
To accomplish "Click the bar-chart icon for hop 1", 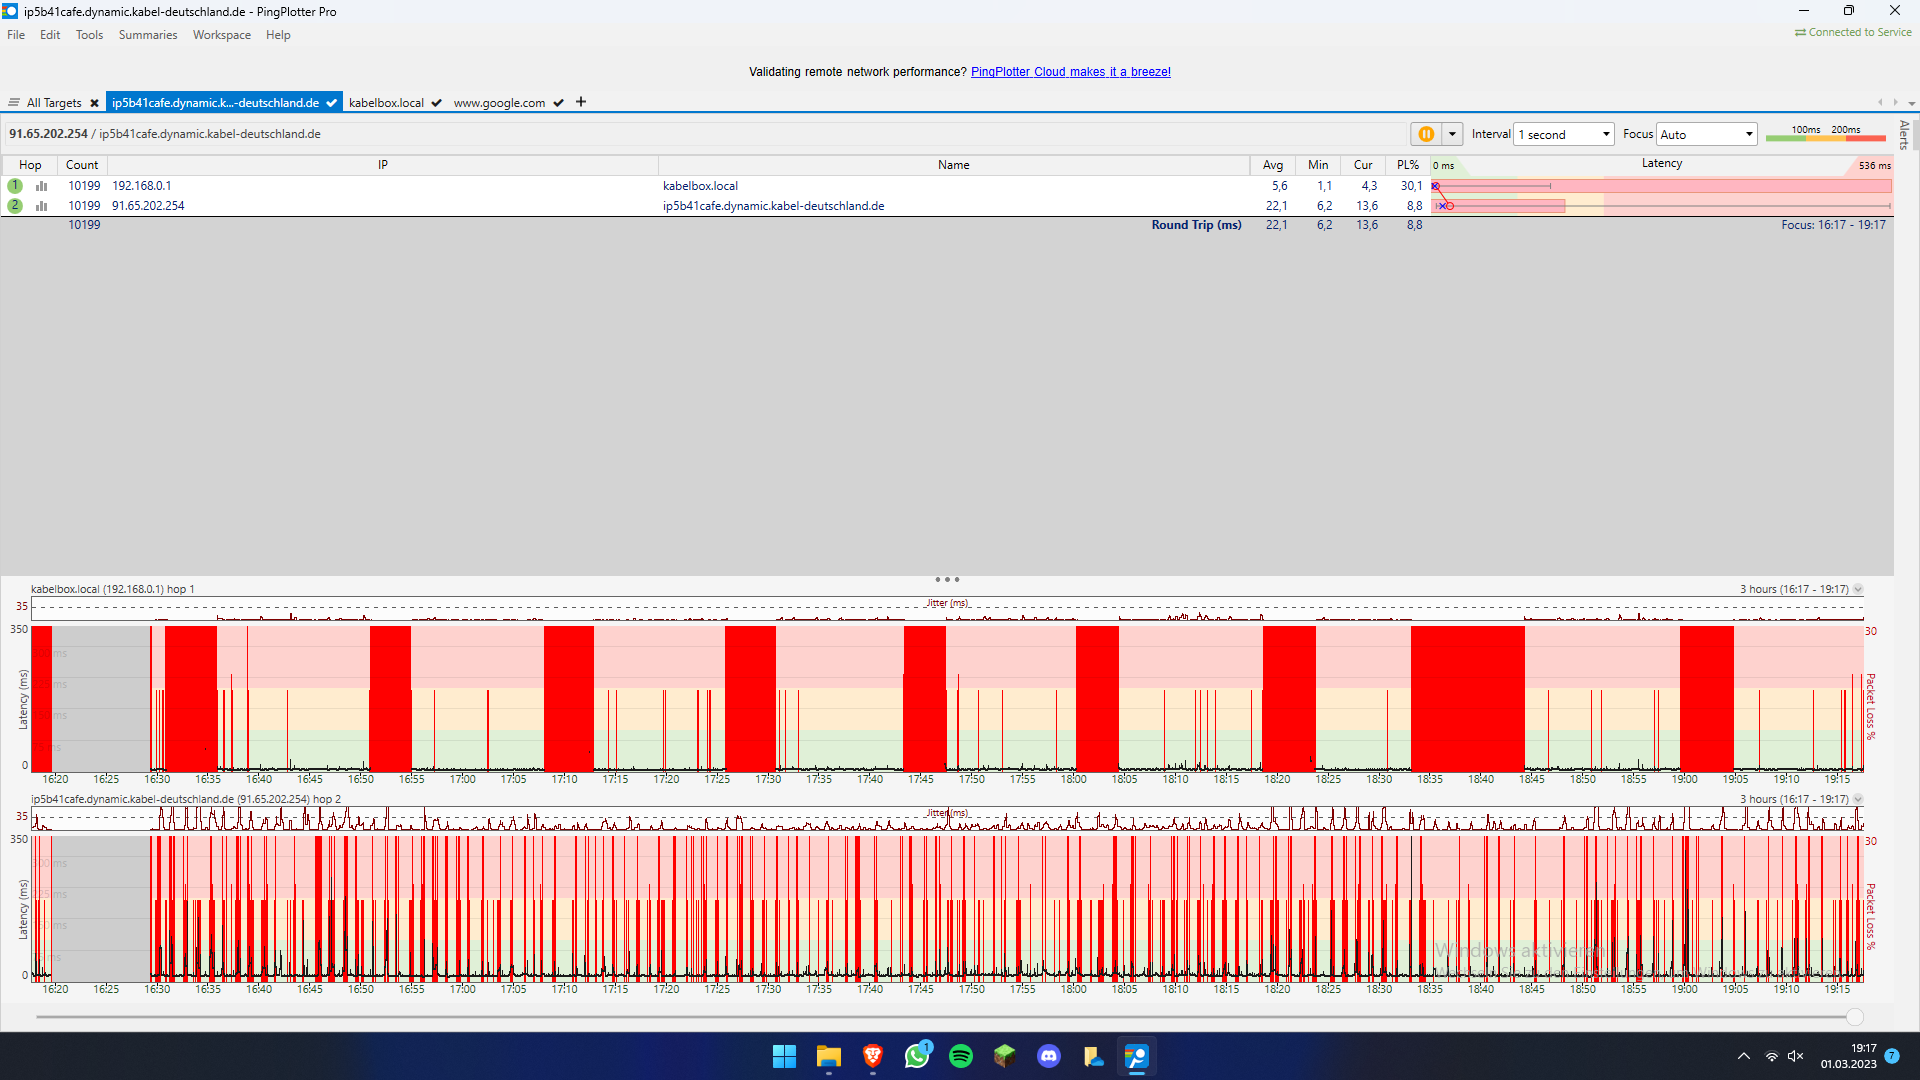I will (41, 185).
